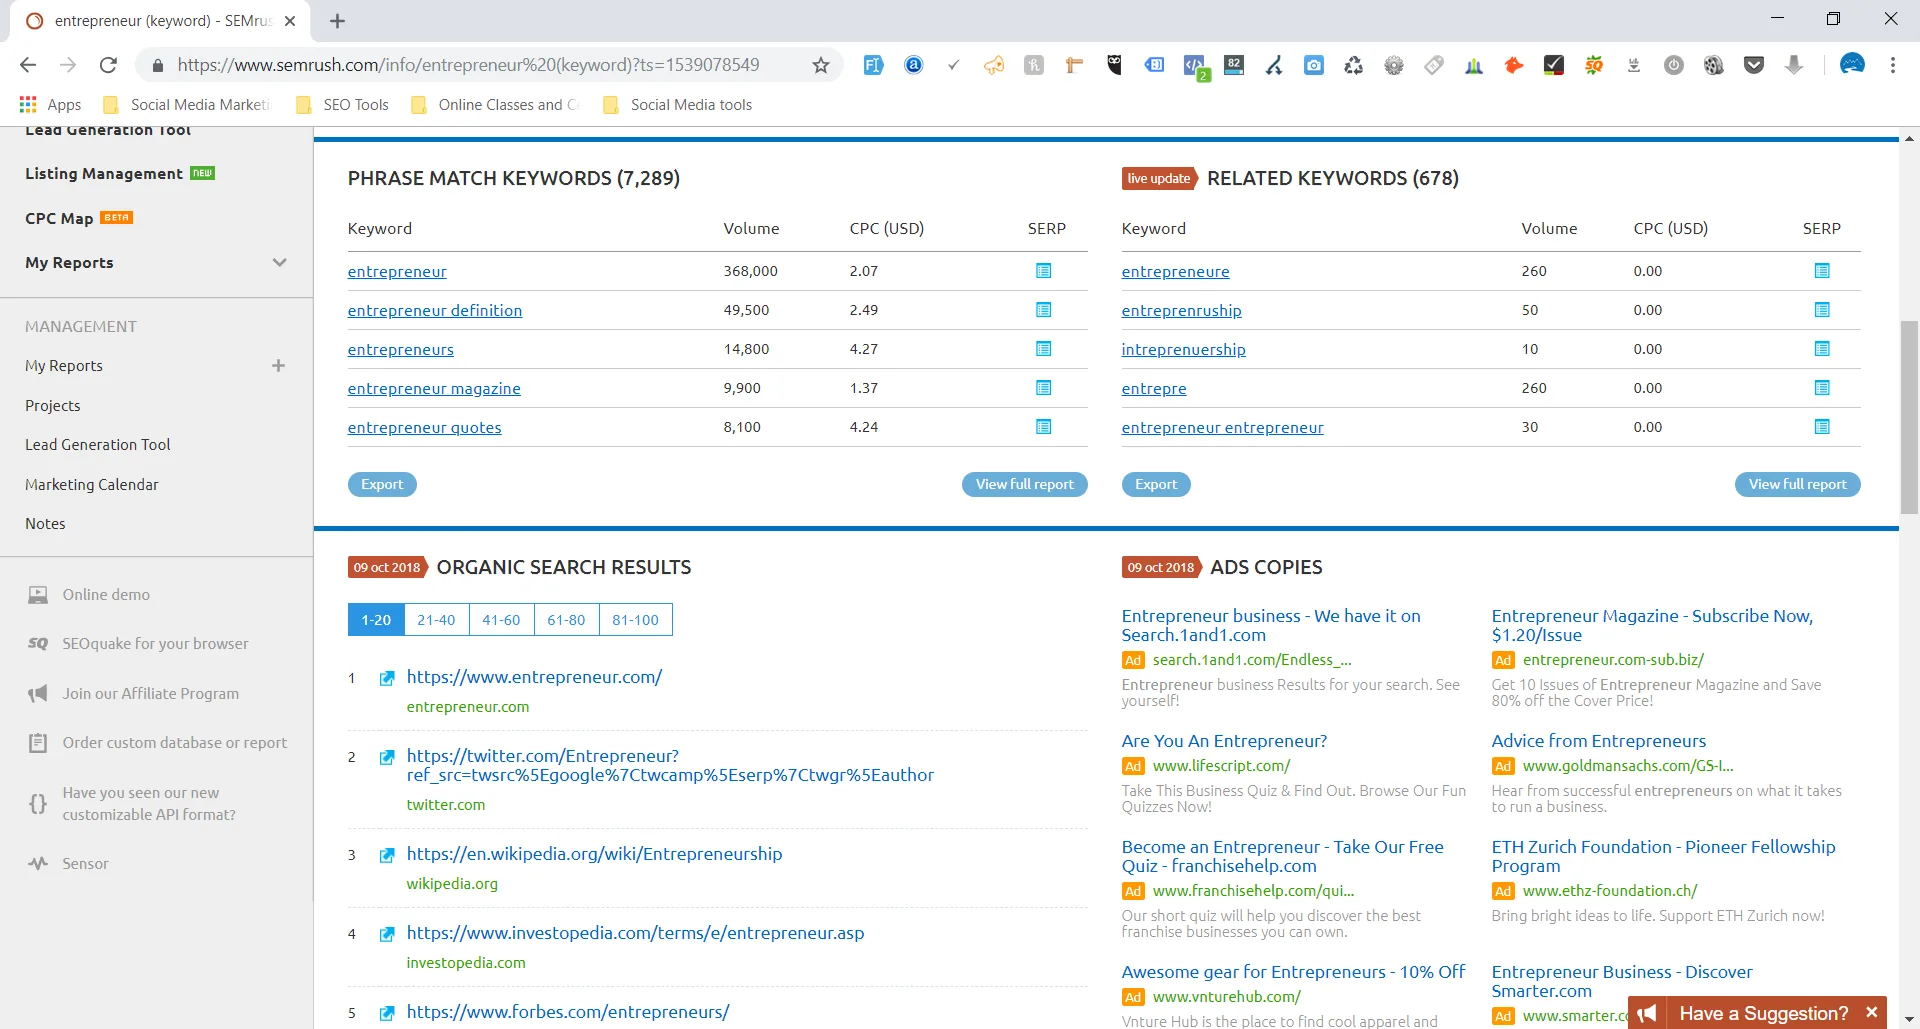Open the camera screenshot extension icon
The width and height of the screenshot is (1920, 1029).
pos(1314,64)
